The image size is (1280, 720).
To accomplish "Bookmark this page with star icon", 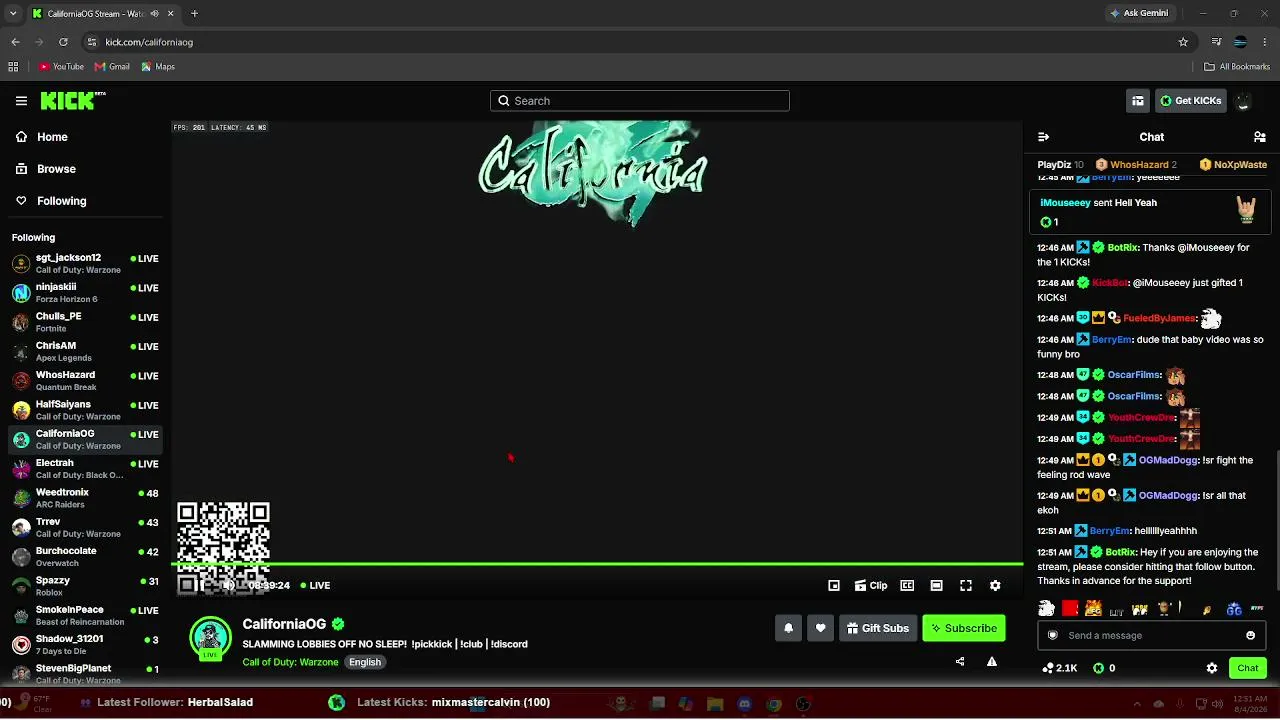I will point(1183,42).
